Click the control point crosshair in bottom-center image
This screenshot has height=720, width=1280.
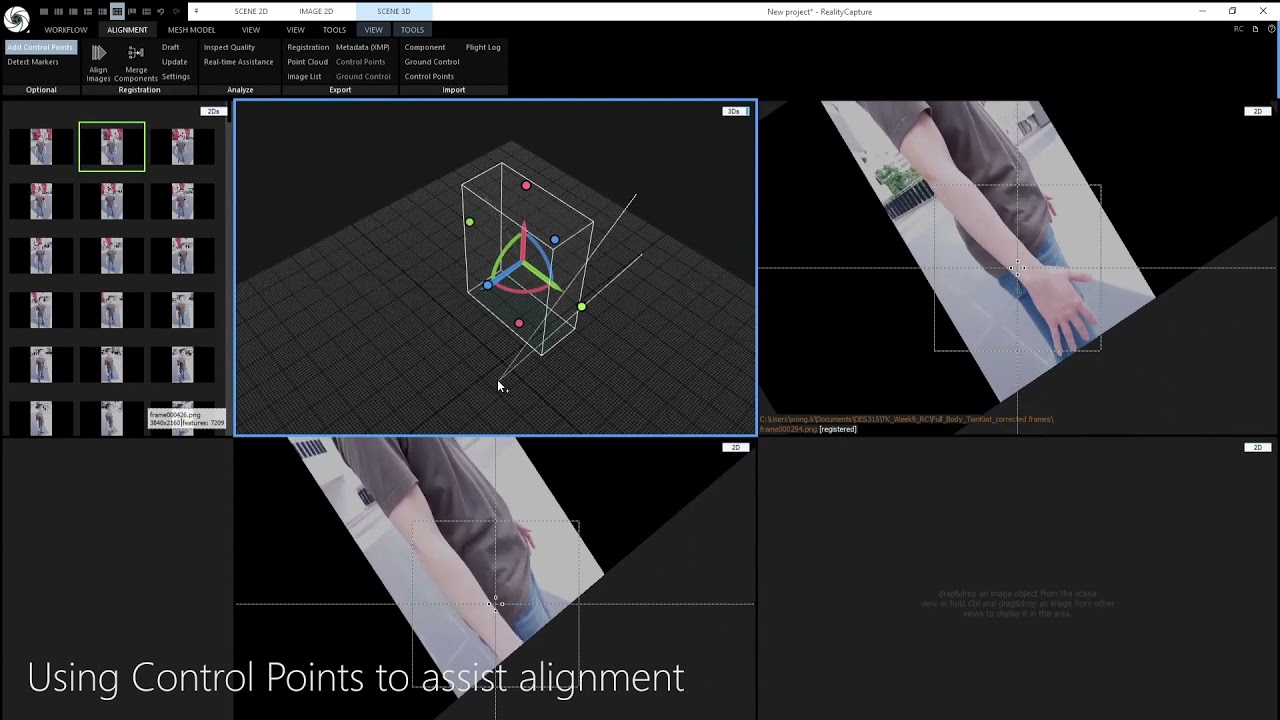coord(495,603)
